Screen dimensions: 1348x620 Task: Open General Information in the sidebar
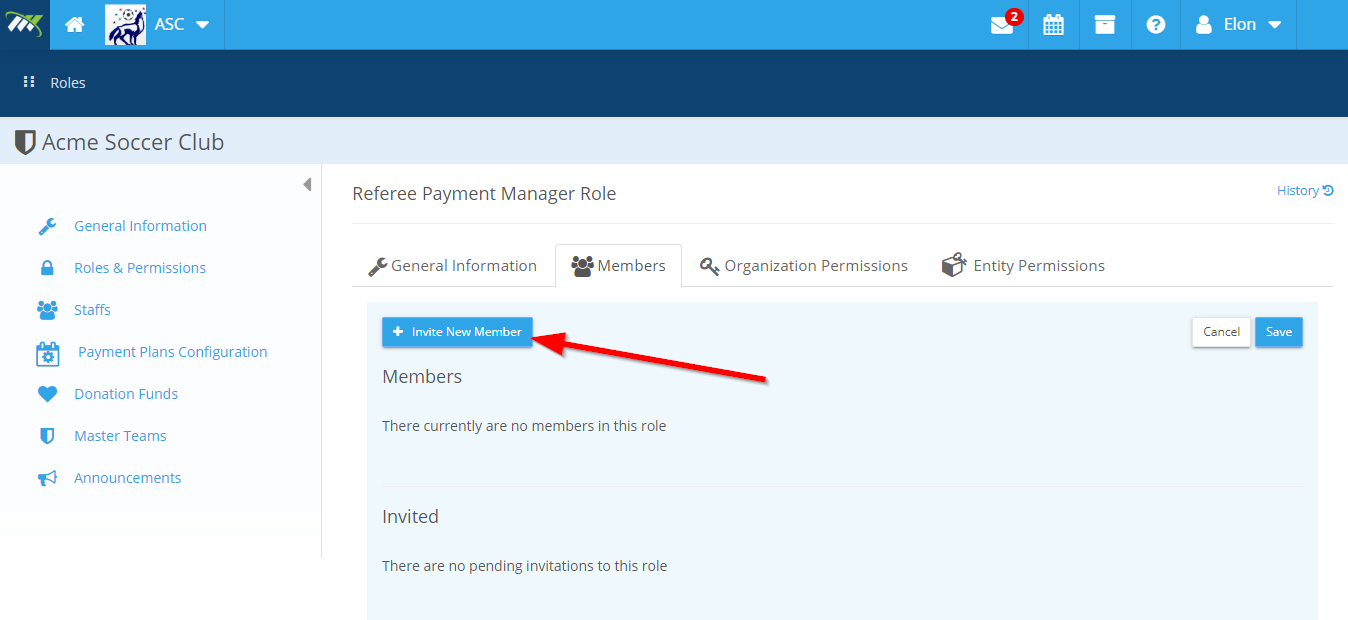[140, 226]
